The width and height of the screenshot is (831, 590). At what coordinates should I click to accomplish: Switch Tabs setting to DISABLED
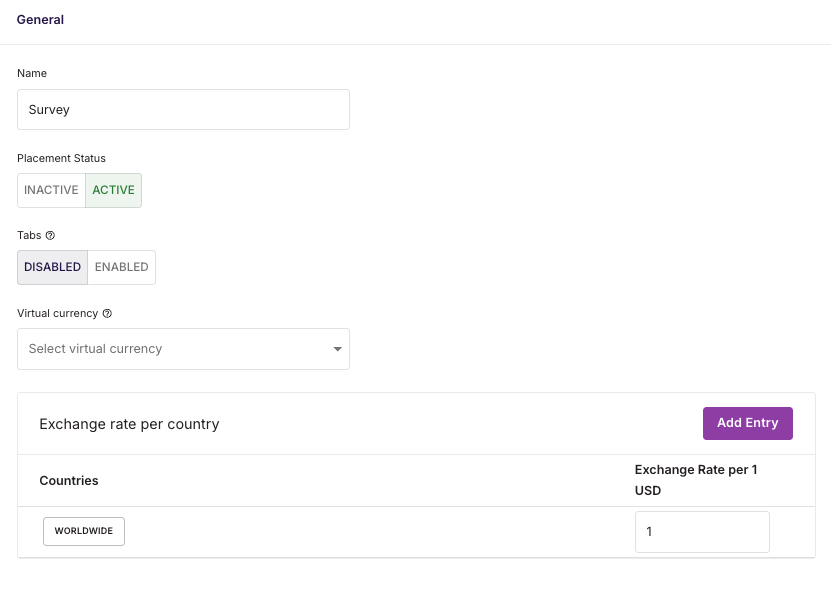52,267
